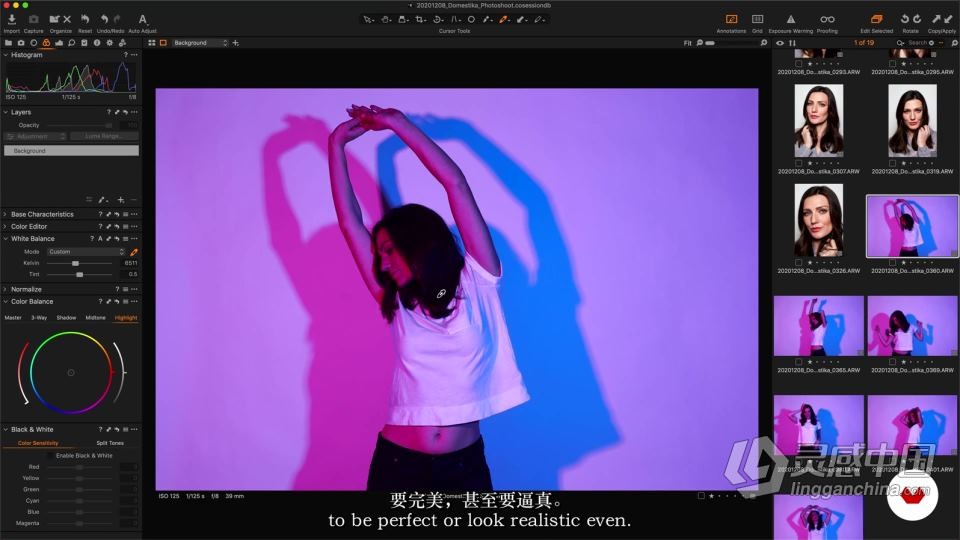Click the Copy adjustments arrow icon
Image resolution: width=960 pixels, height=540 pixels.
pos(936,20)
